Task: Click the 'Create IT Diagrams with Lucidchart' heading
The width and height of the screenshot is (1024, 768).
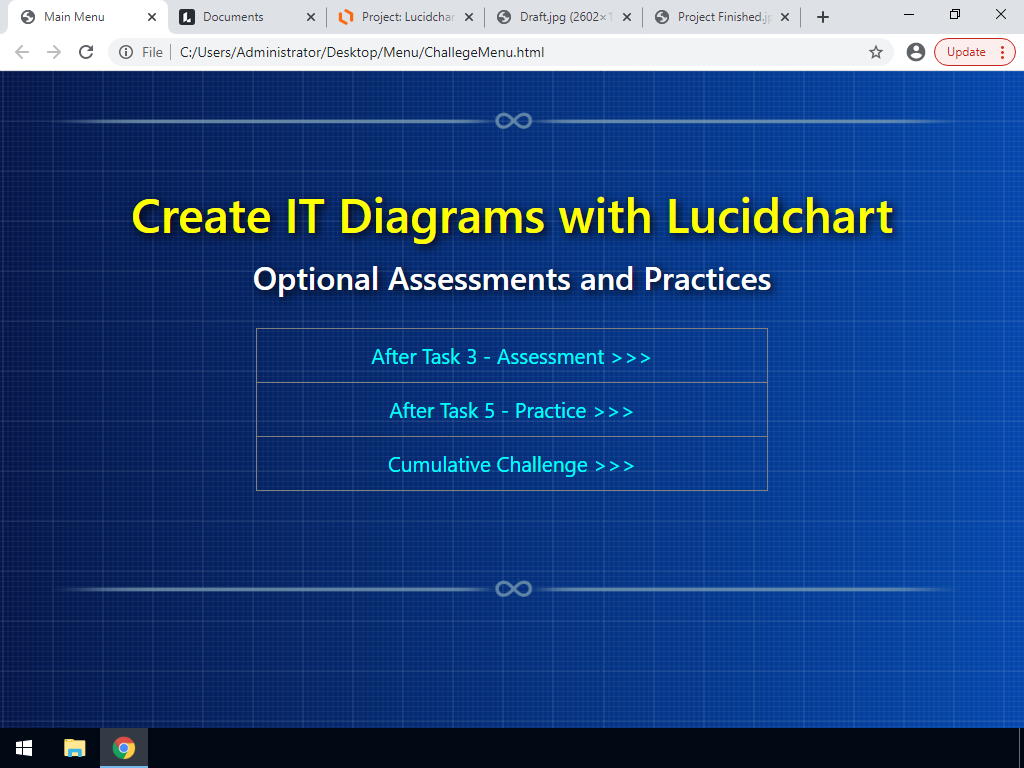Action: click(512, 217)
